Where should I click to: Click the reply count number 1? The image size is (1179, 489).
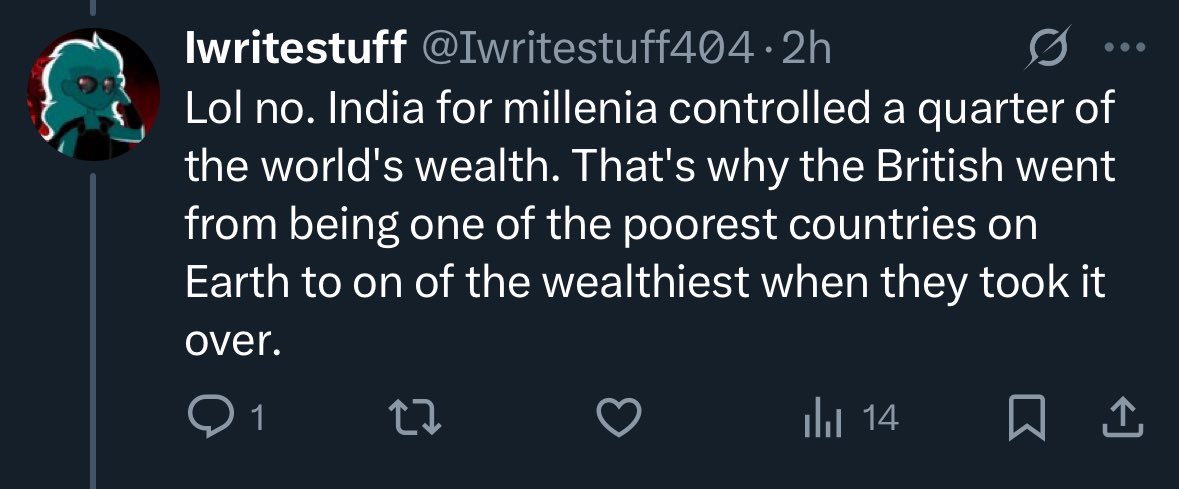coord(257,418)
